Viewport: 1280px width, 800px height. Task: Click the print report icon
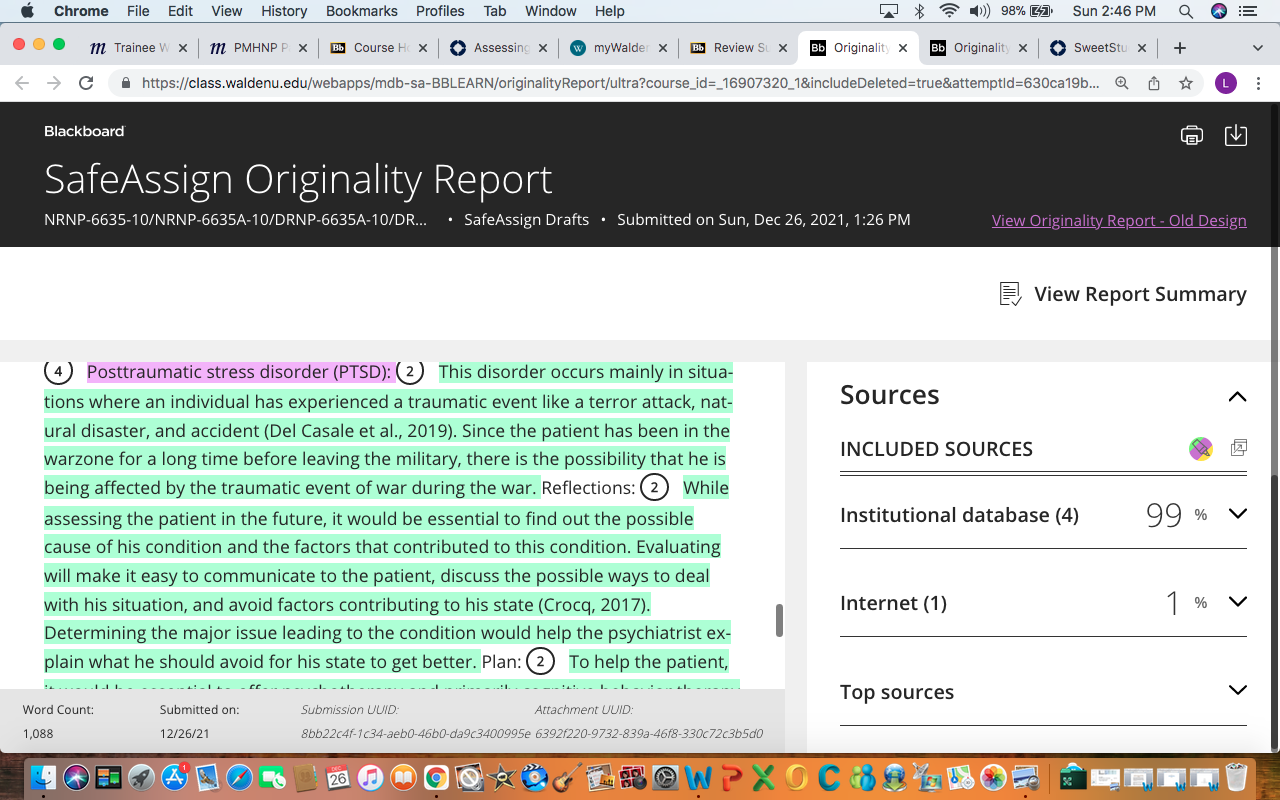(1191, 135)
